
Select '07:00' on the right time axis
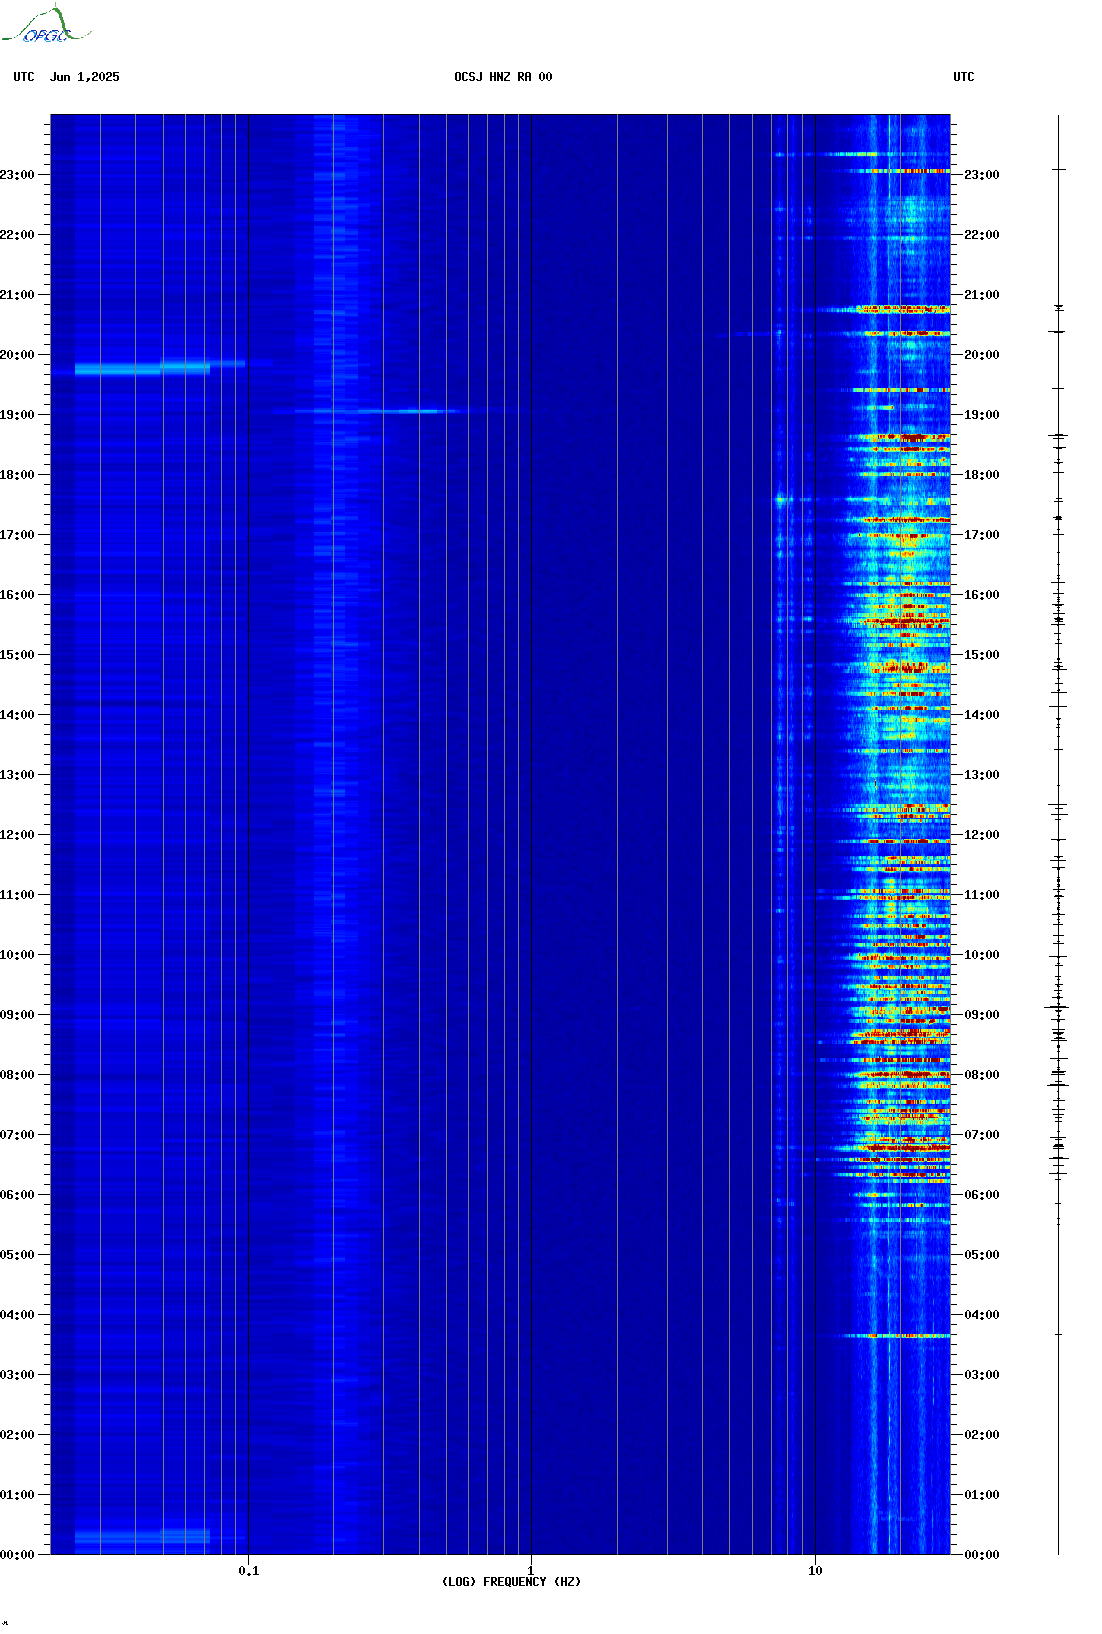981,1135
